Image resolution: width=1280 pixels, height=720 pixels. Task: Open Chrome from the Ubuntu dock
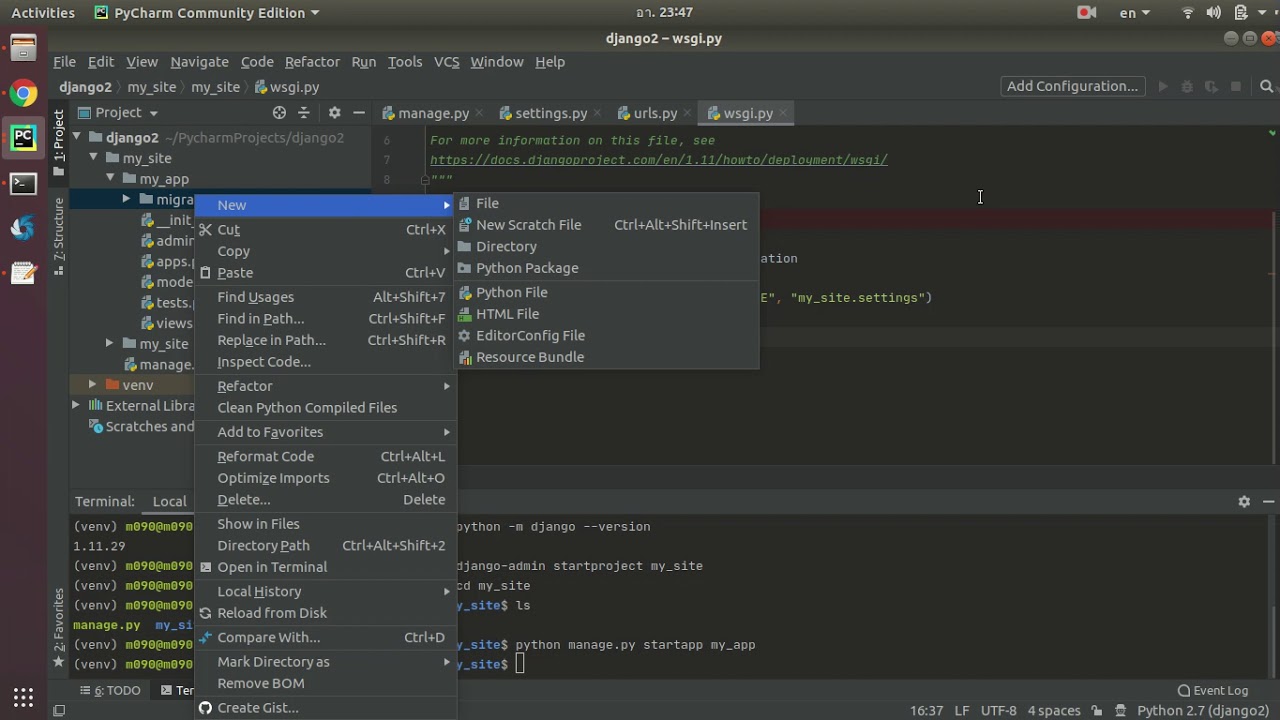(23, 94)
